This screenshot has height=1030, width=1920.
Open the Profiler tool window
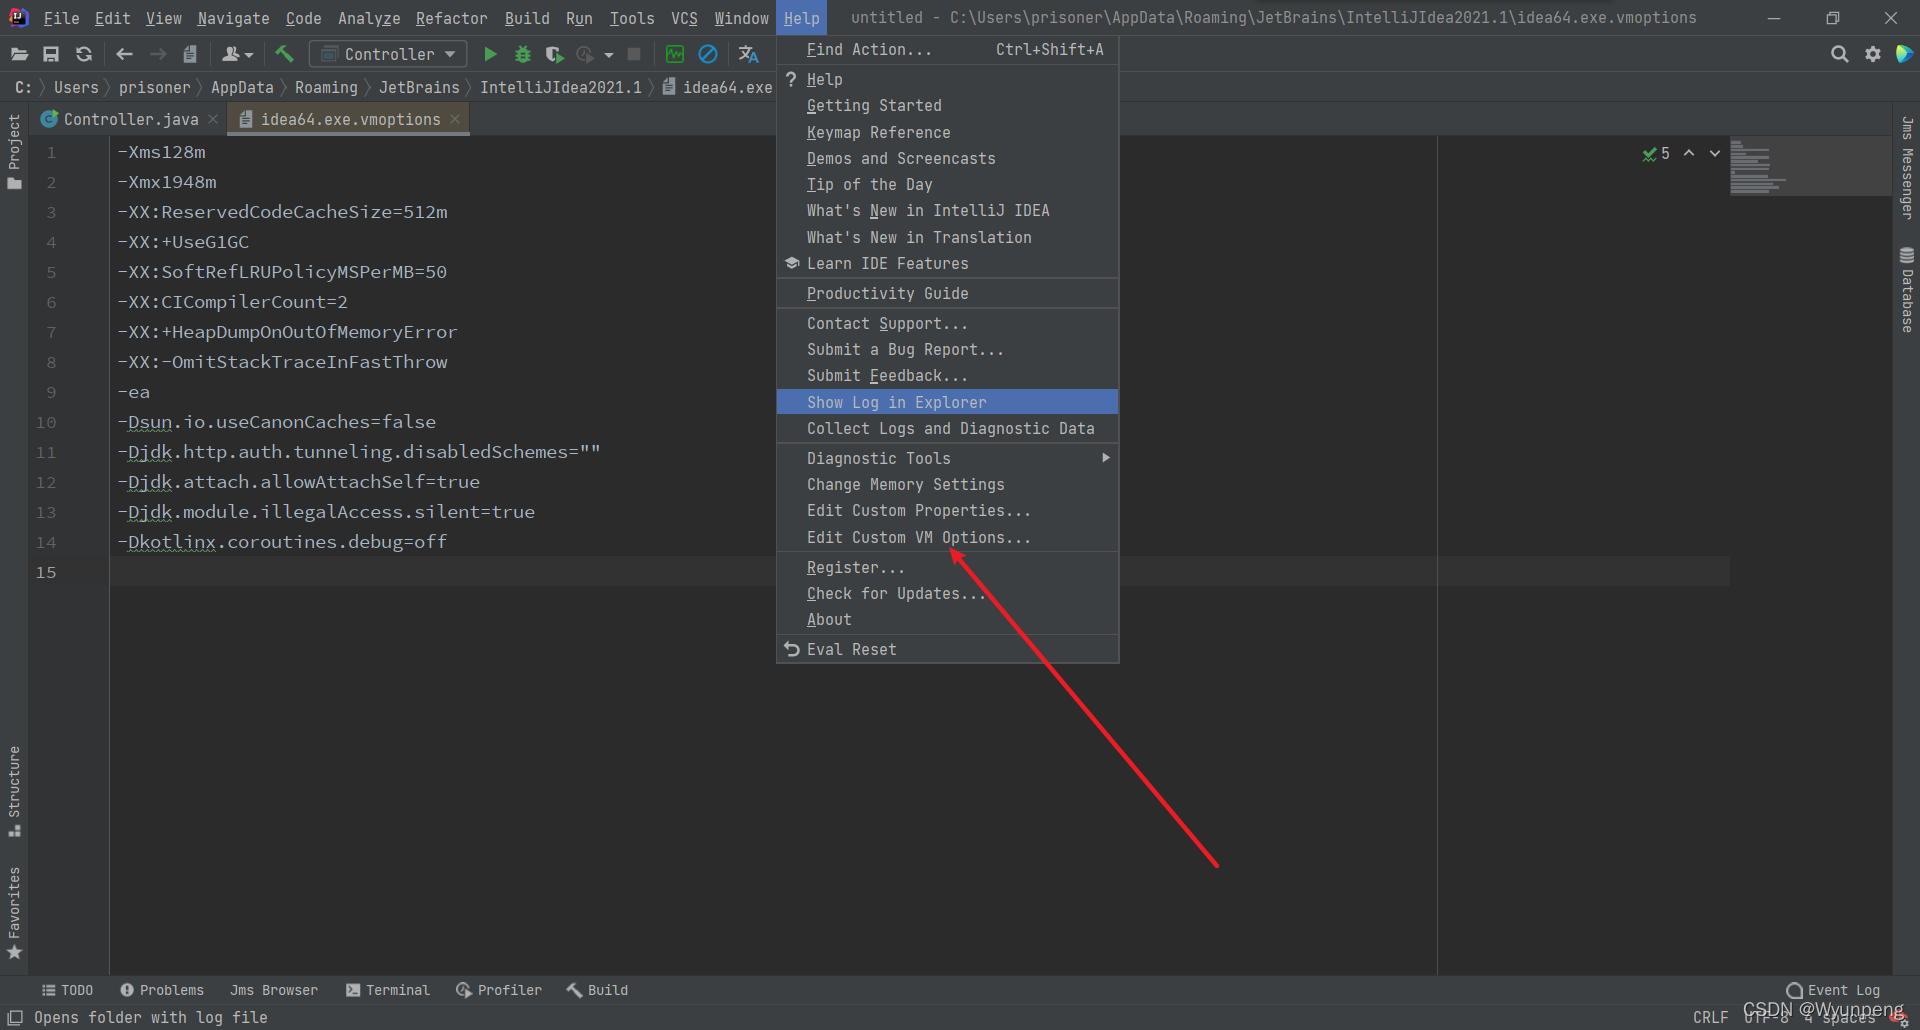[499, 990]
